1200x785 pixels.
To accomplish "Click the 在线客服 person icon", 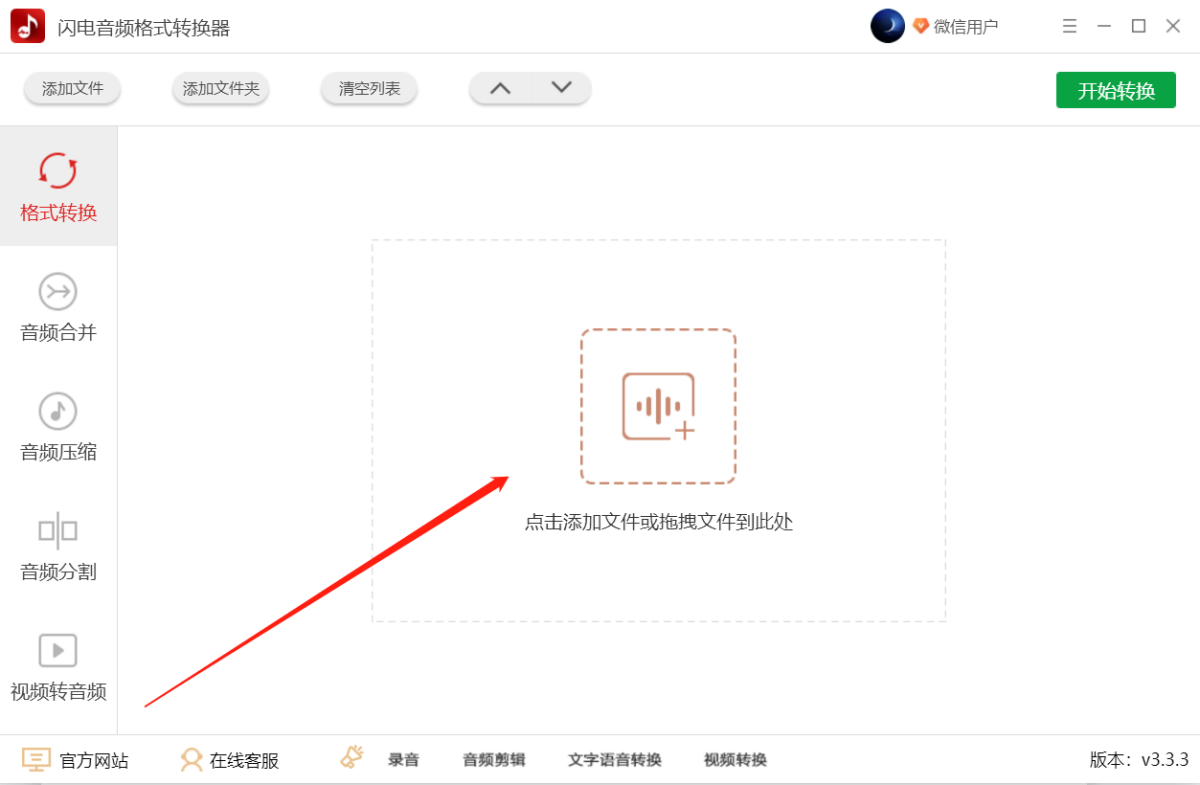I will click(191, 760).
